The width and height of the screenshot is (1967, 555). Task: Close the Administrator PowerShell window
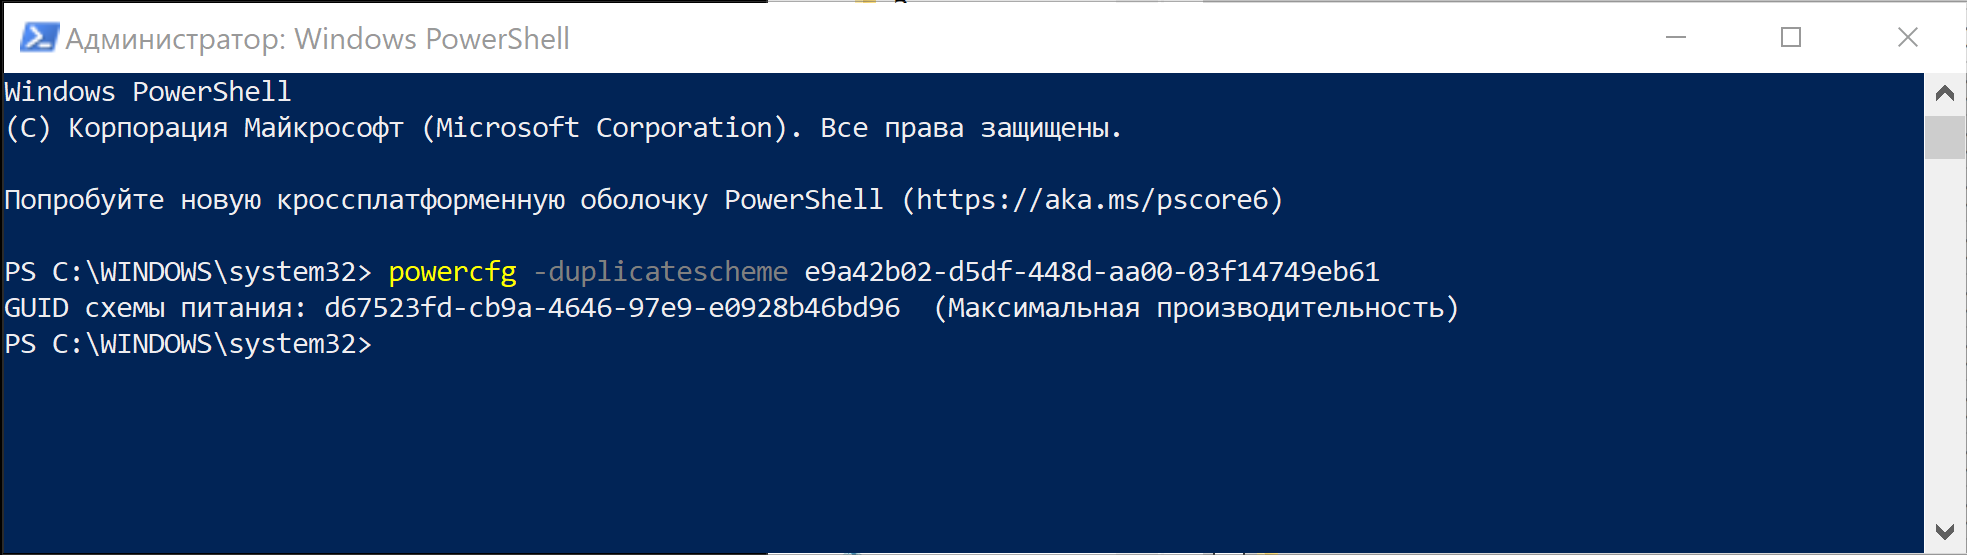1907,38
